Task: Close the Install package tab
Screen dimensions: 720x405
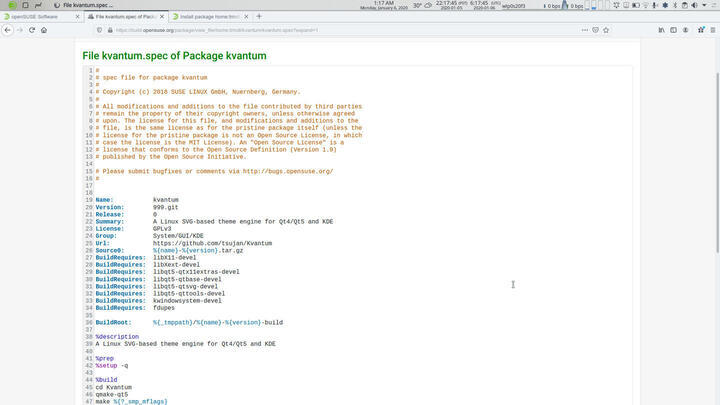Action: pyautogui.click(x=246, y=17)
